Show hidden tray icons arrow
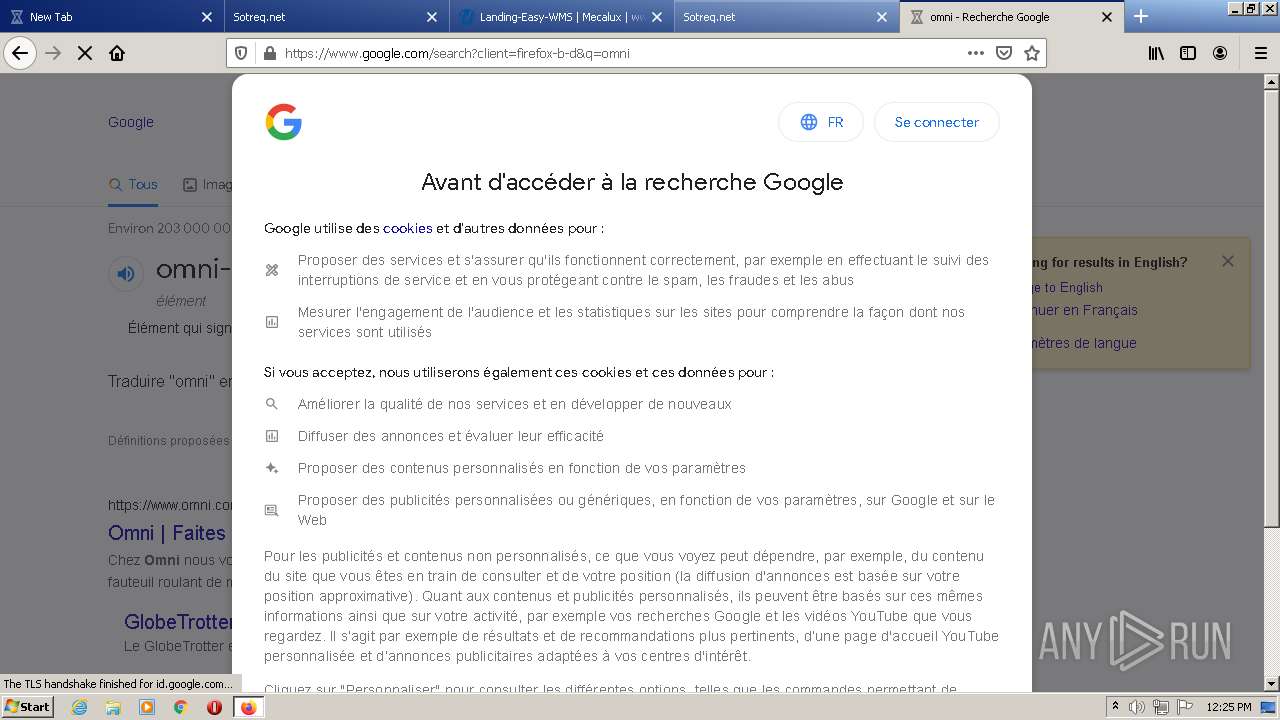The image size is (1280, 720). (x=1116, y=707)
